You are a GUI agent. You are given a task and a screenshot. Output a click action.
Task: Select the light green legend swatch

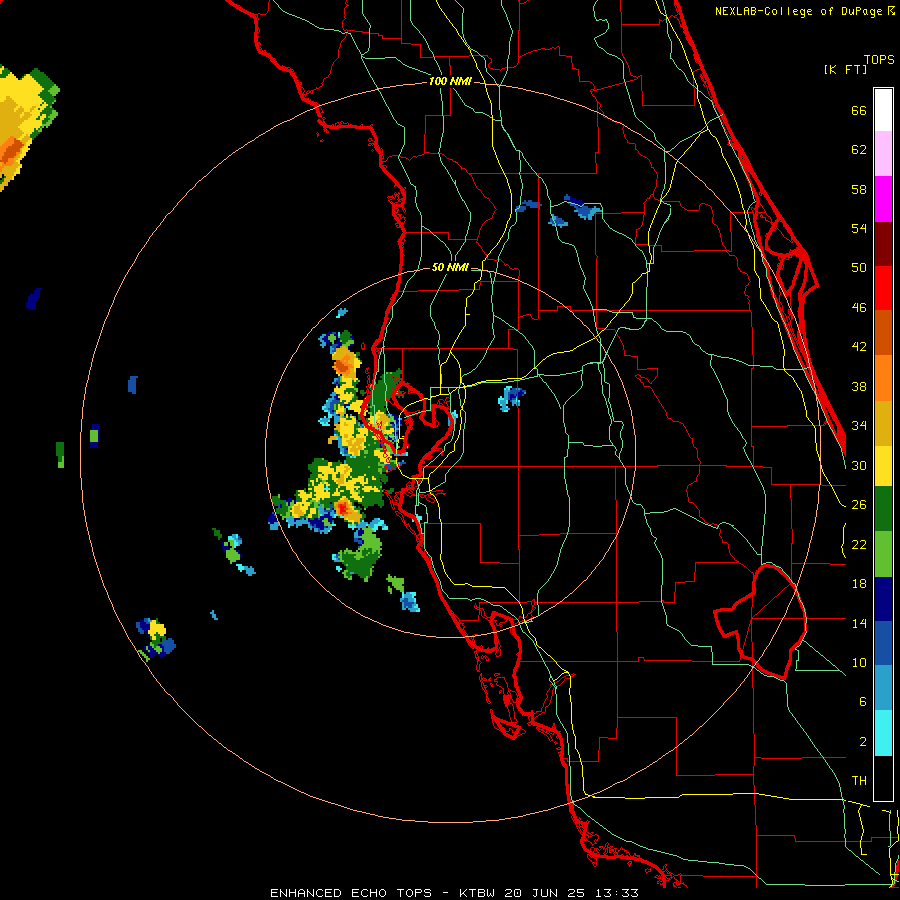[x=883, y=554]
